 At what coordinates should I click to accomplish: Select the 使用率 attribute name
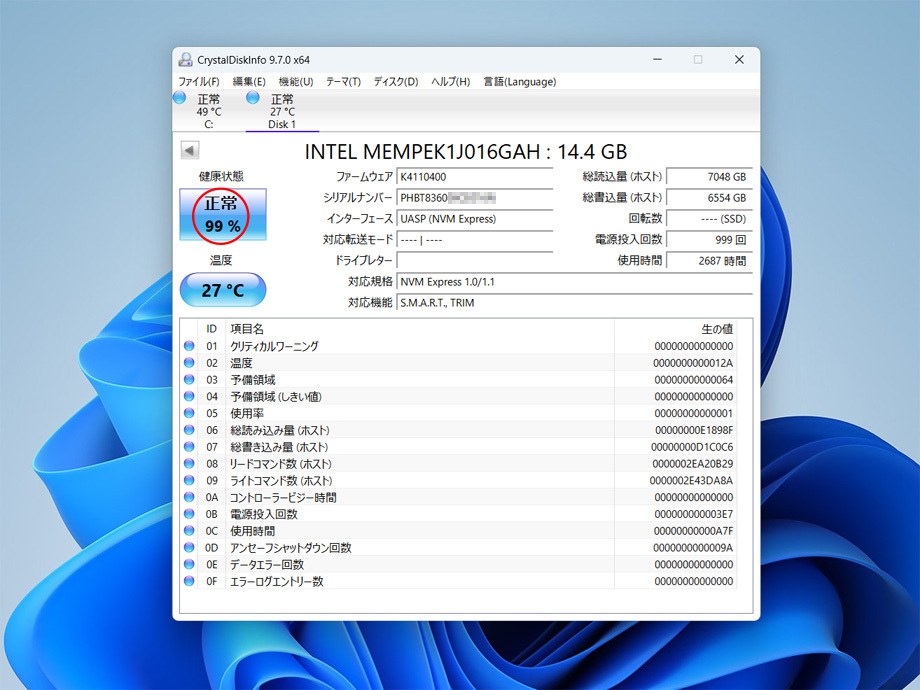point(247,413)
